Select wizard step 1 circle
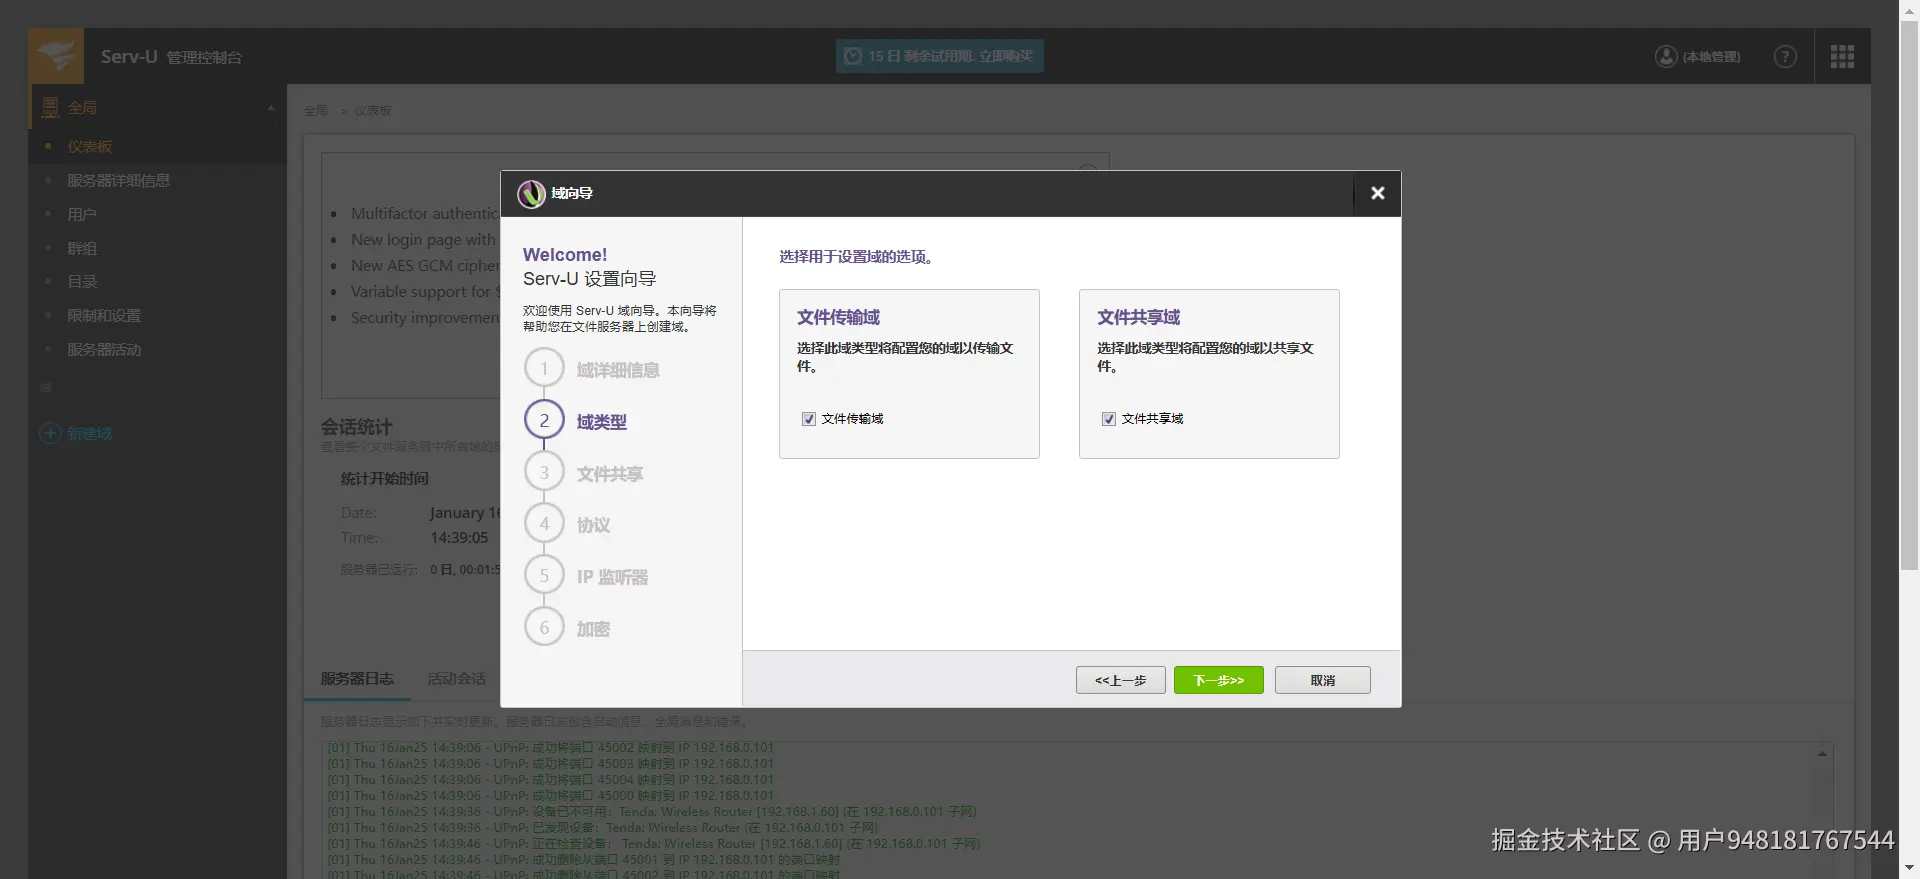Screen dimensions: 1920x879 544,368
